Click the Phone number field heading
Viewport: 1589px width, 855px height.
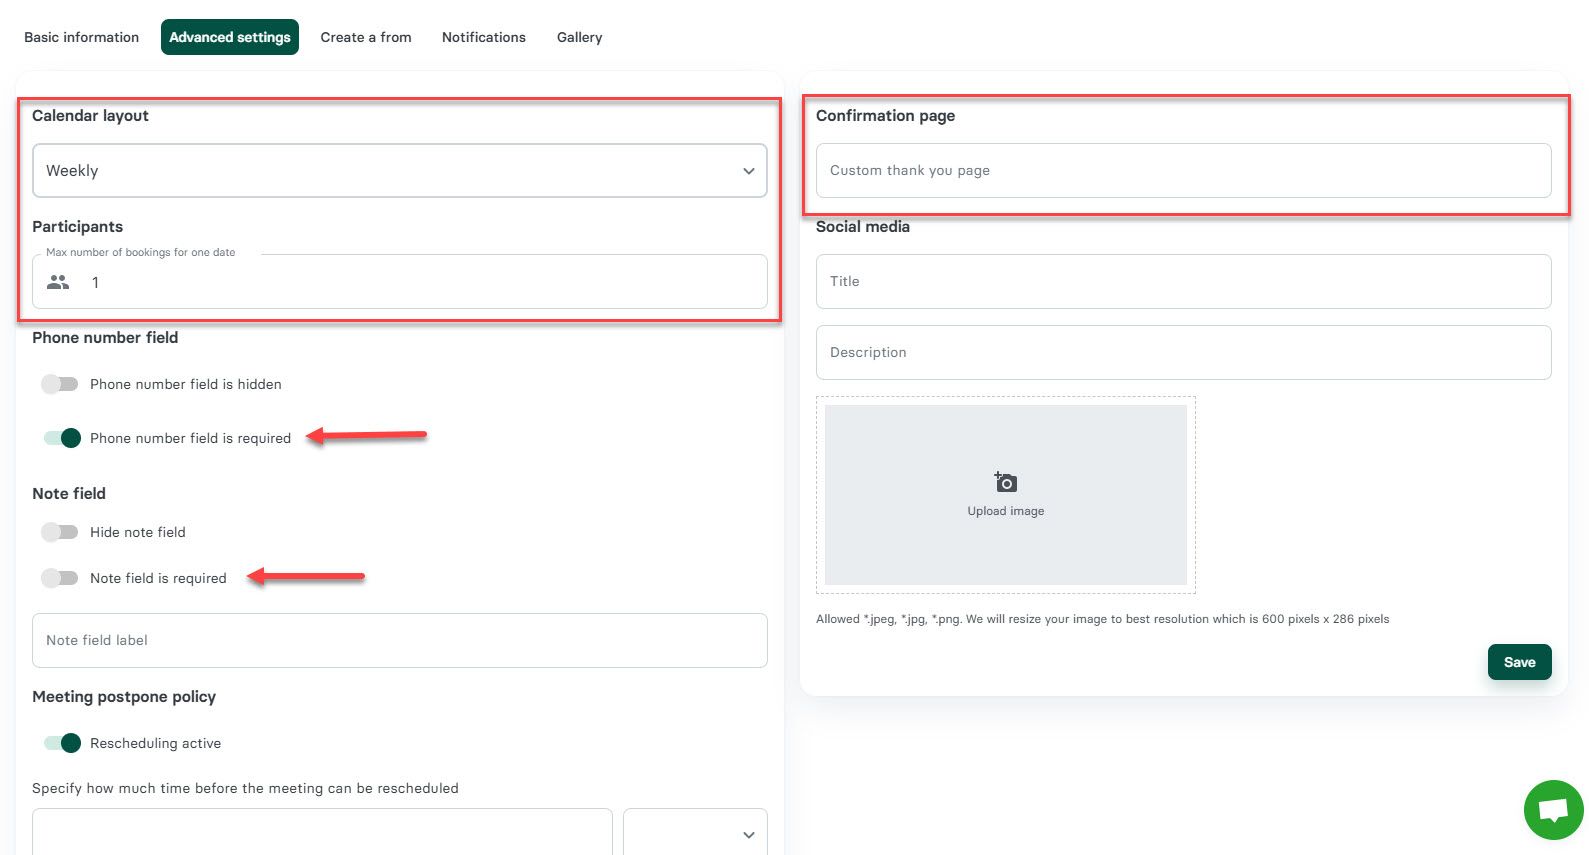105,338
